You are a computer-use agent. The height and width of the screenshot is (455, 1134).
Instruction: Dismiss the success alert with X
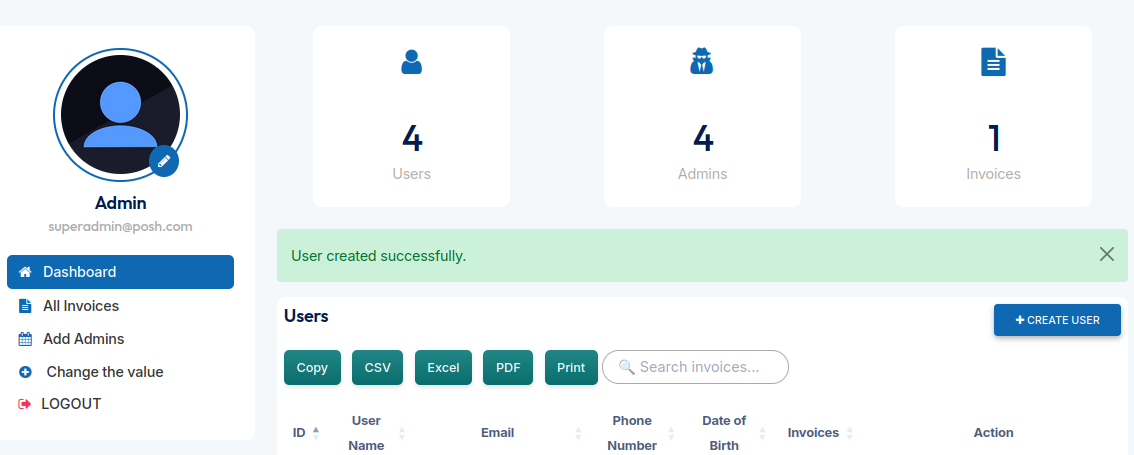pyautogui.click(x=1106, y=254)
